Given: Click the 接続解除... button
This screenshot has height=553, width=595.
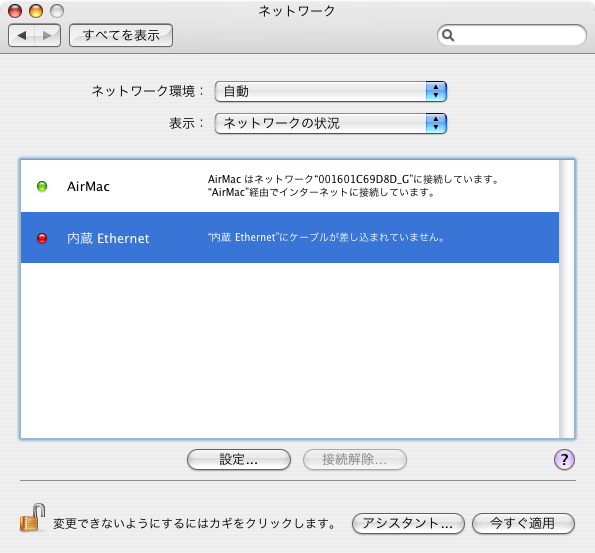Looking at the screenshot, I should [x=355, y=460].
